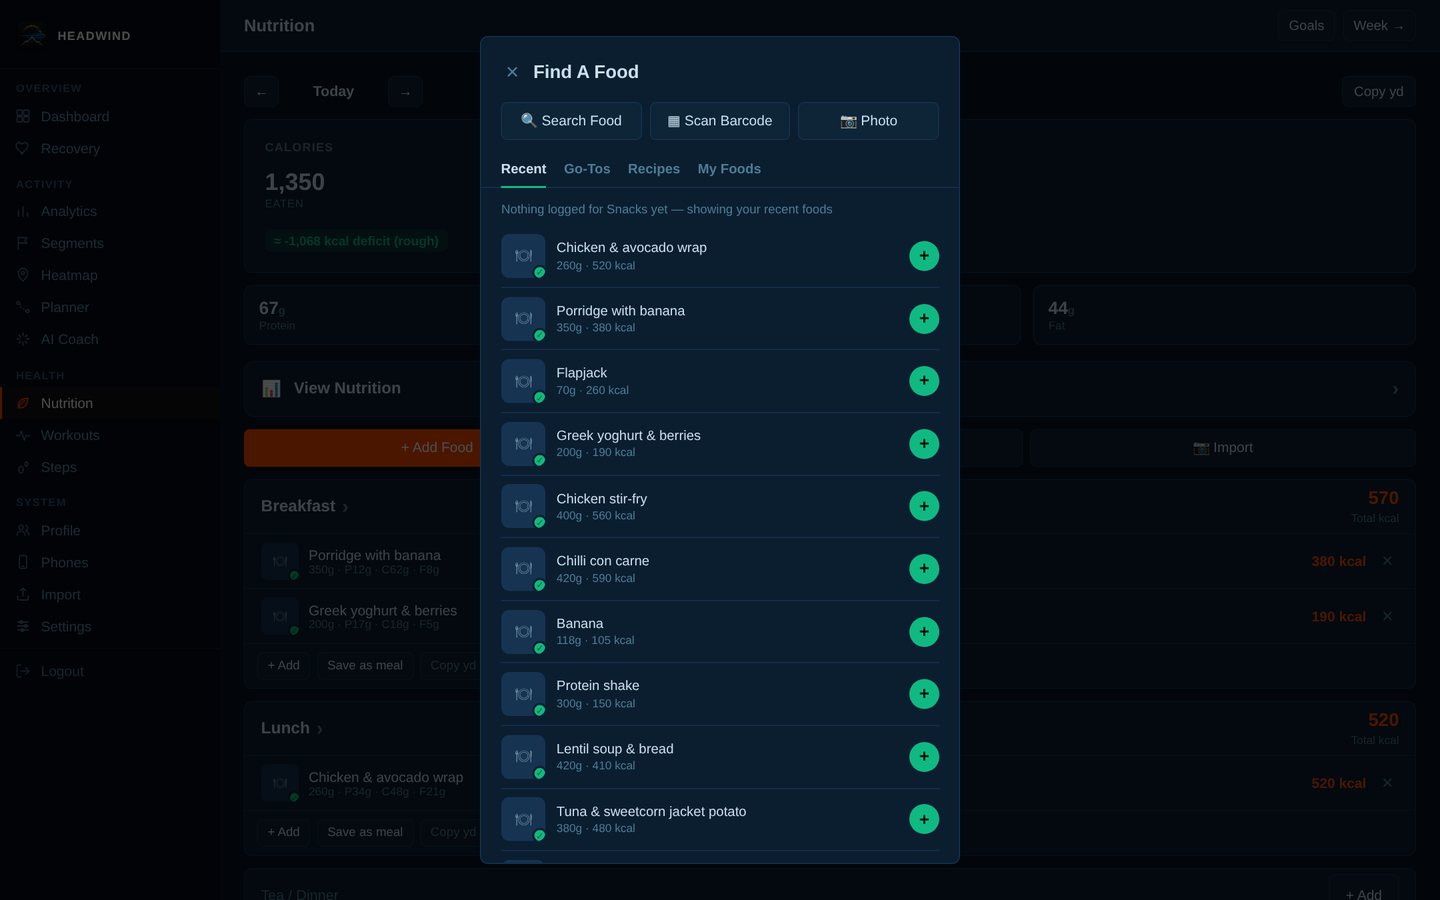1440x900 pixels.
Task: Switch to the Recent tab
Action: pos(523,169)
